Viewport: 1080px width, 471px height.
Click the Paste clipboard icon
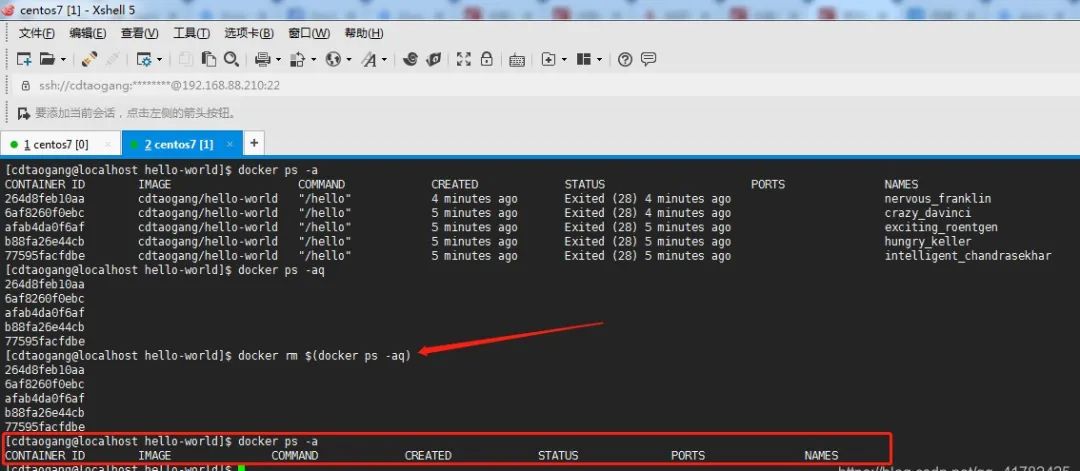pos(209,59)
